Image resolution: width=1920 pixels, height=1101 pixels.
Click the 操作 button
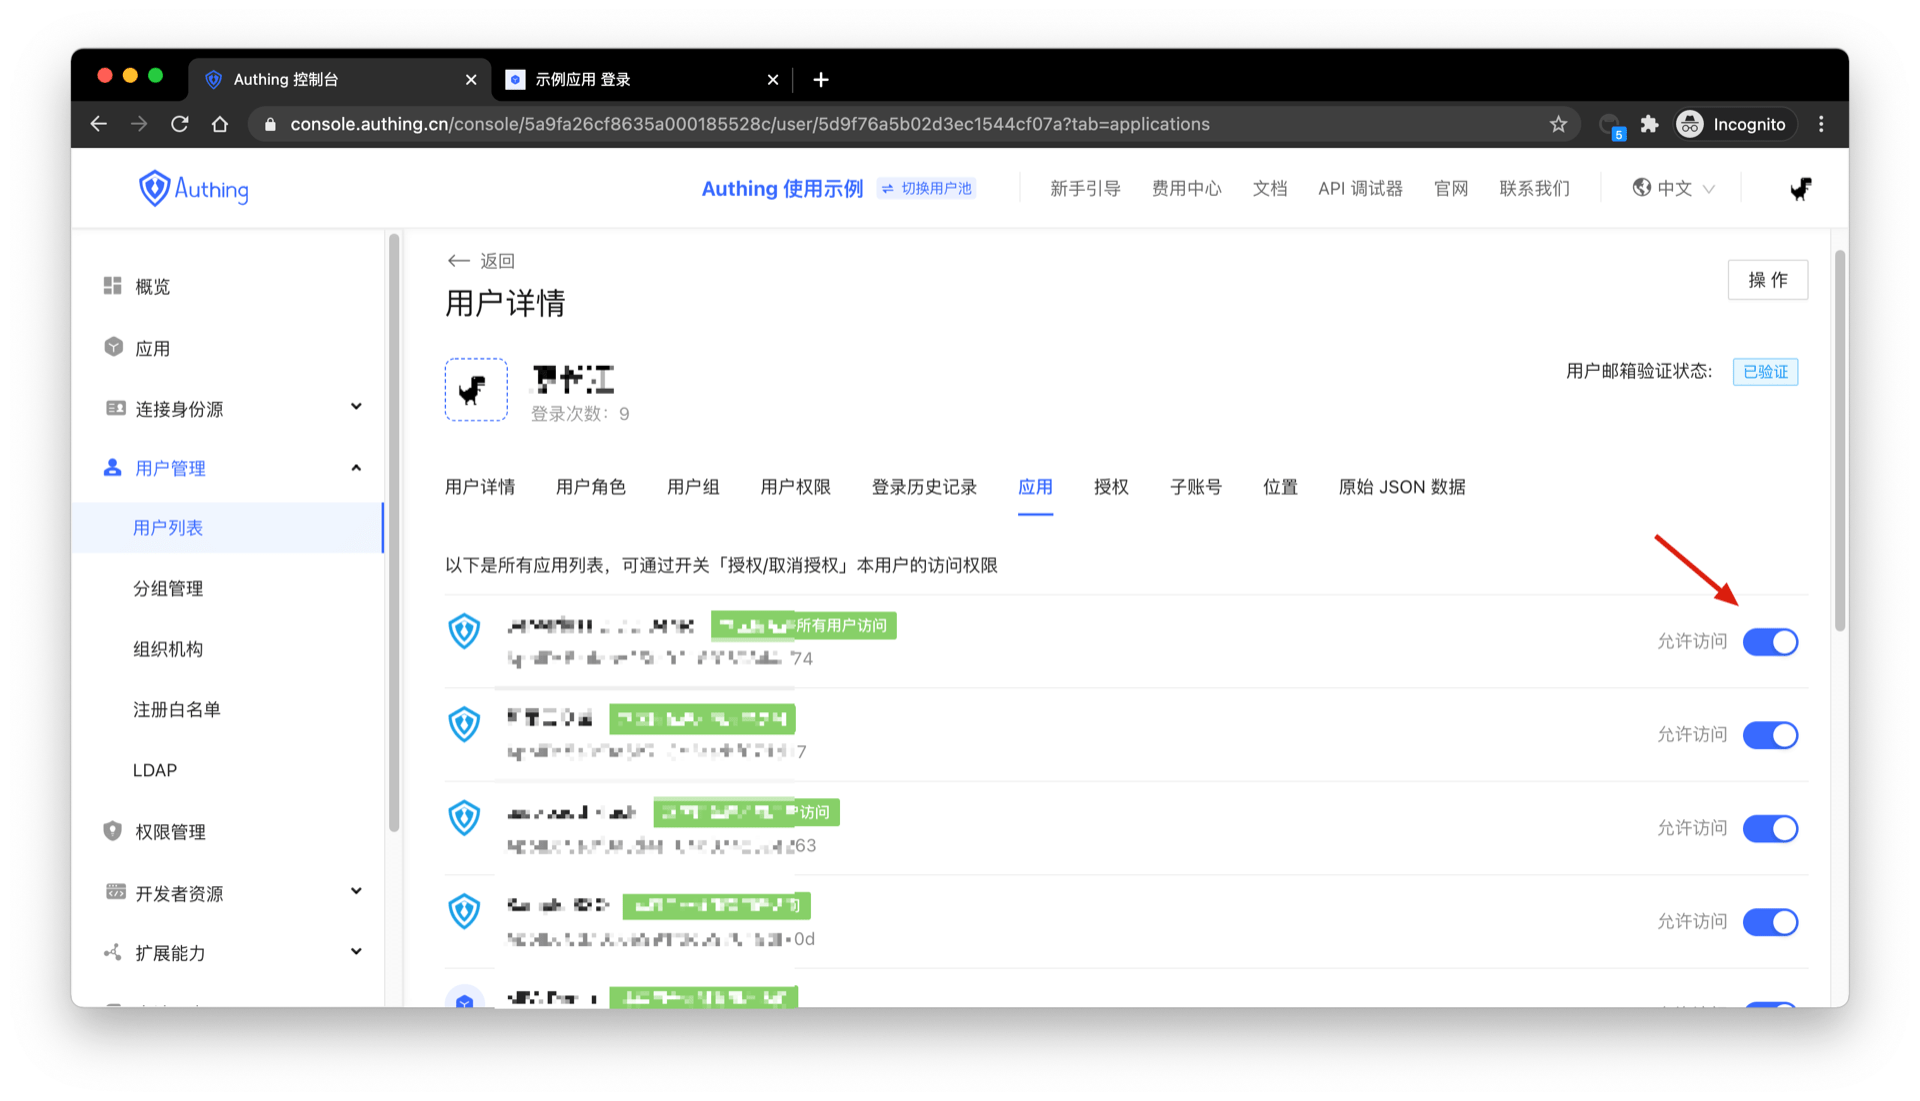(1767, 280)
